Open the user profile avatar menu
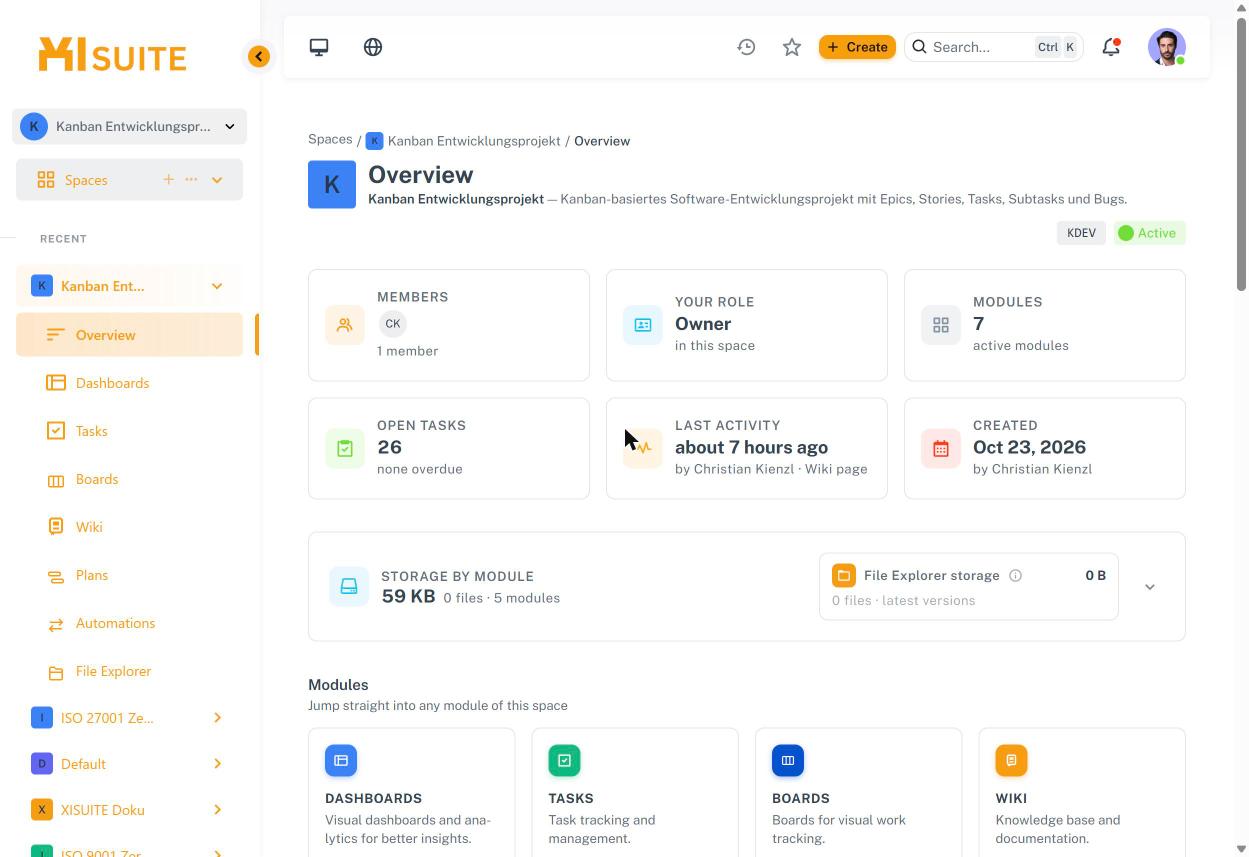1249x857 pixels. coord(1167,47)
